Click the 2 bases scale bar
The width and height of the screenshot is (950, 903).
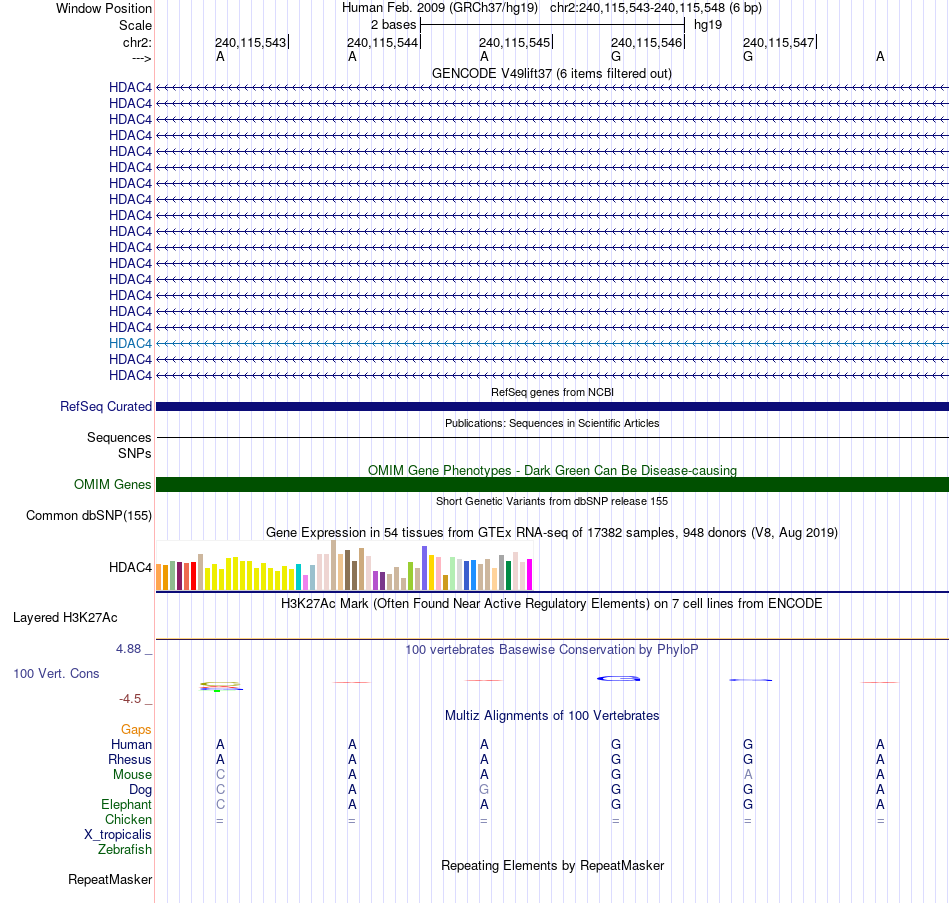(552, 25)
